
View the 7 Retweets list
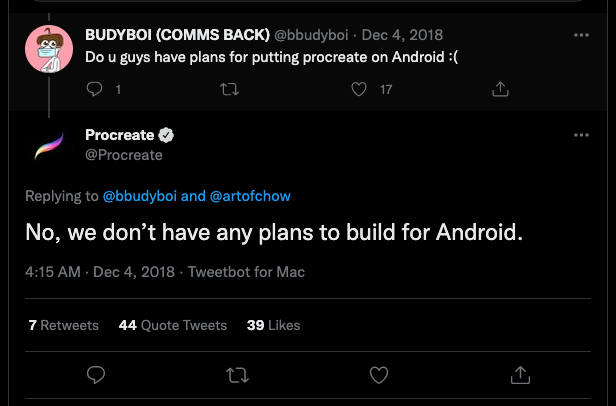pyautogui.click(x=63, y=325)
